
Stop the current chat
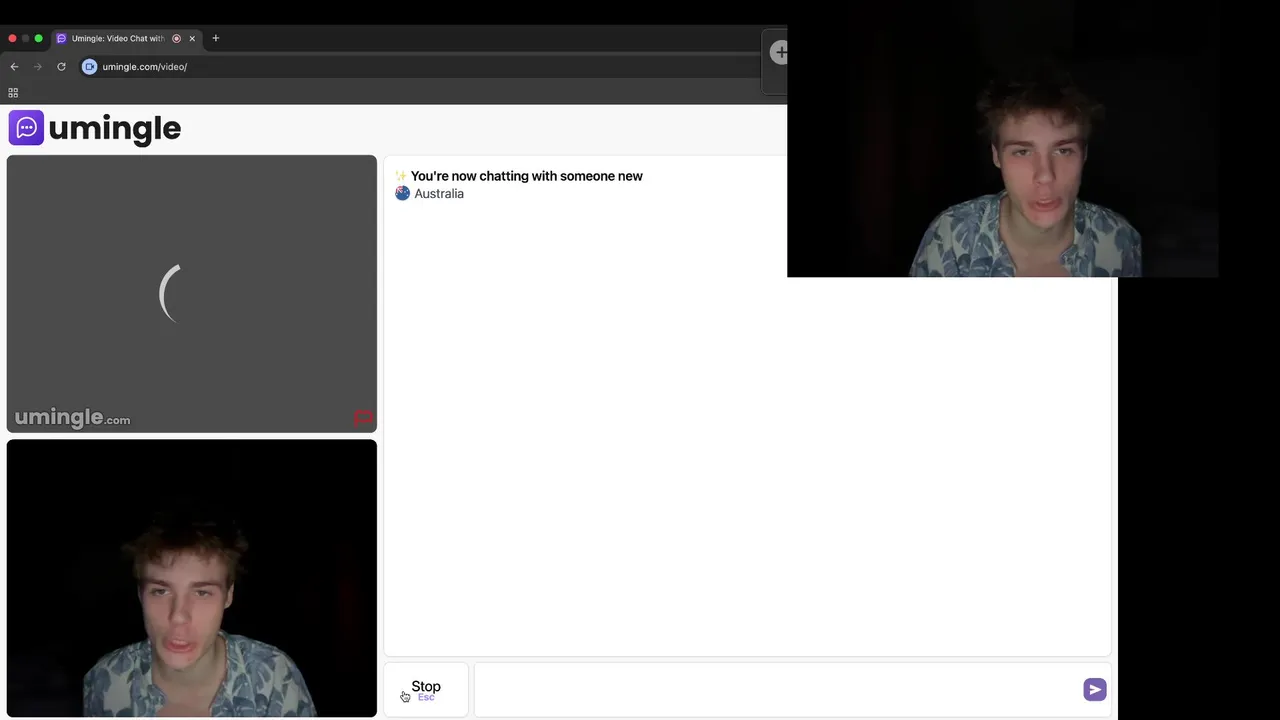[426, 689]
